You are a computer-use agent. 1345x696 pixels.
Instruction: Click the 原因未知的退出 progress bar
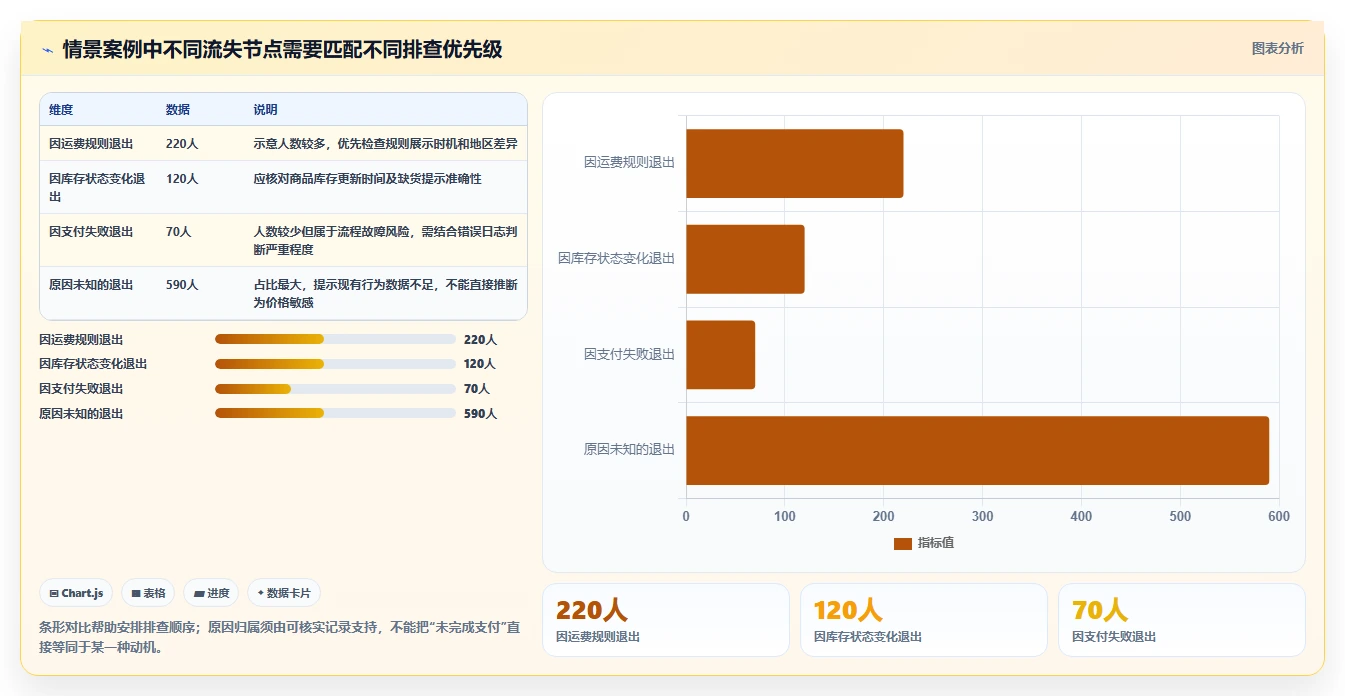[335, 413]
